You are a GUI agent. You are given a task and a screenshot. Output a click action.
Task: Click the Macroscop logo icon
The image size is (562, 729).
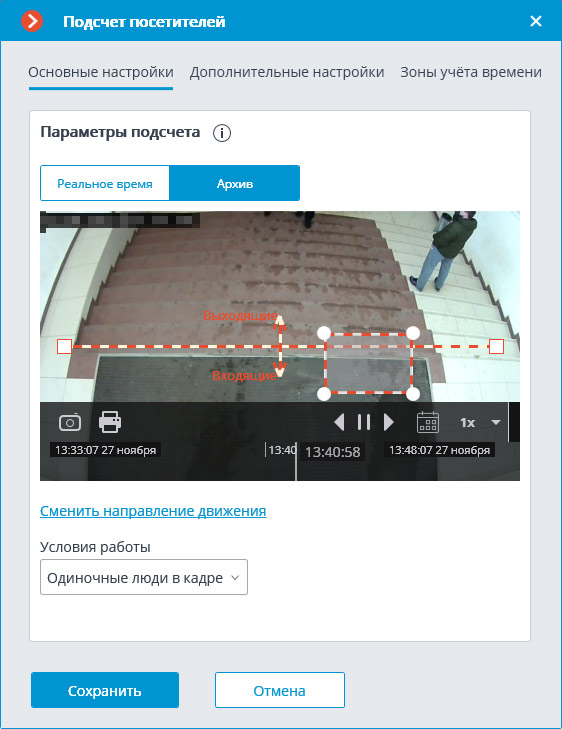point(32,21)
